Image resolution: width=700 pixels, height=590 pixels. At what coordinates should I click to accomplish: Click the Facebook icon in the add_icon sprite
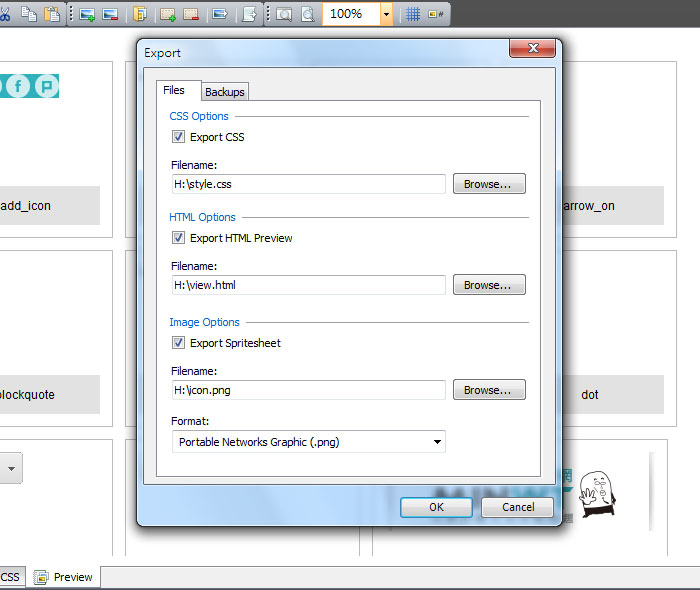[18, 86]
